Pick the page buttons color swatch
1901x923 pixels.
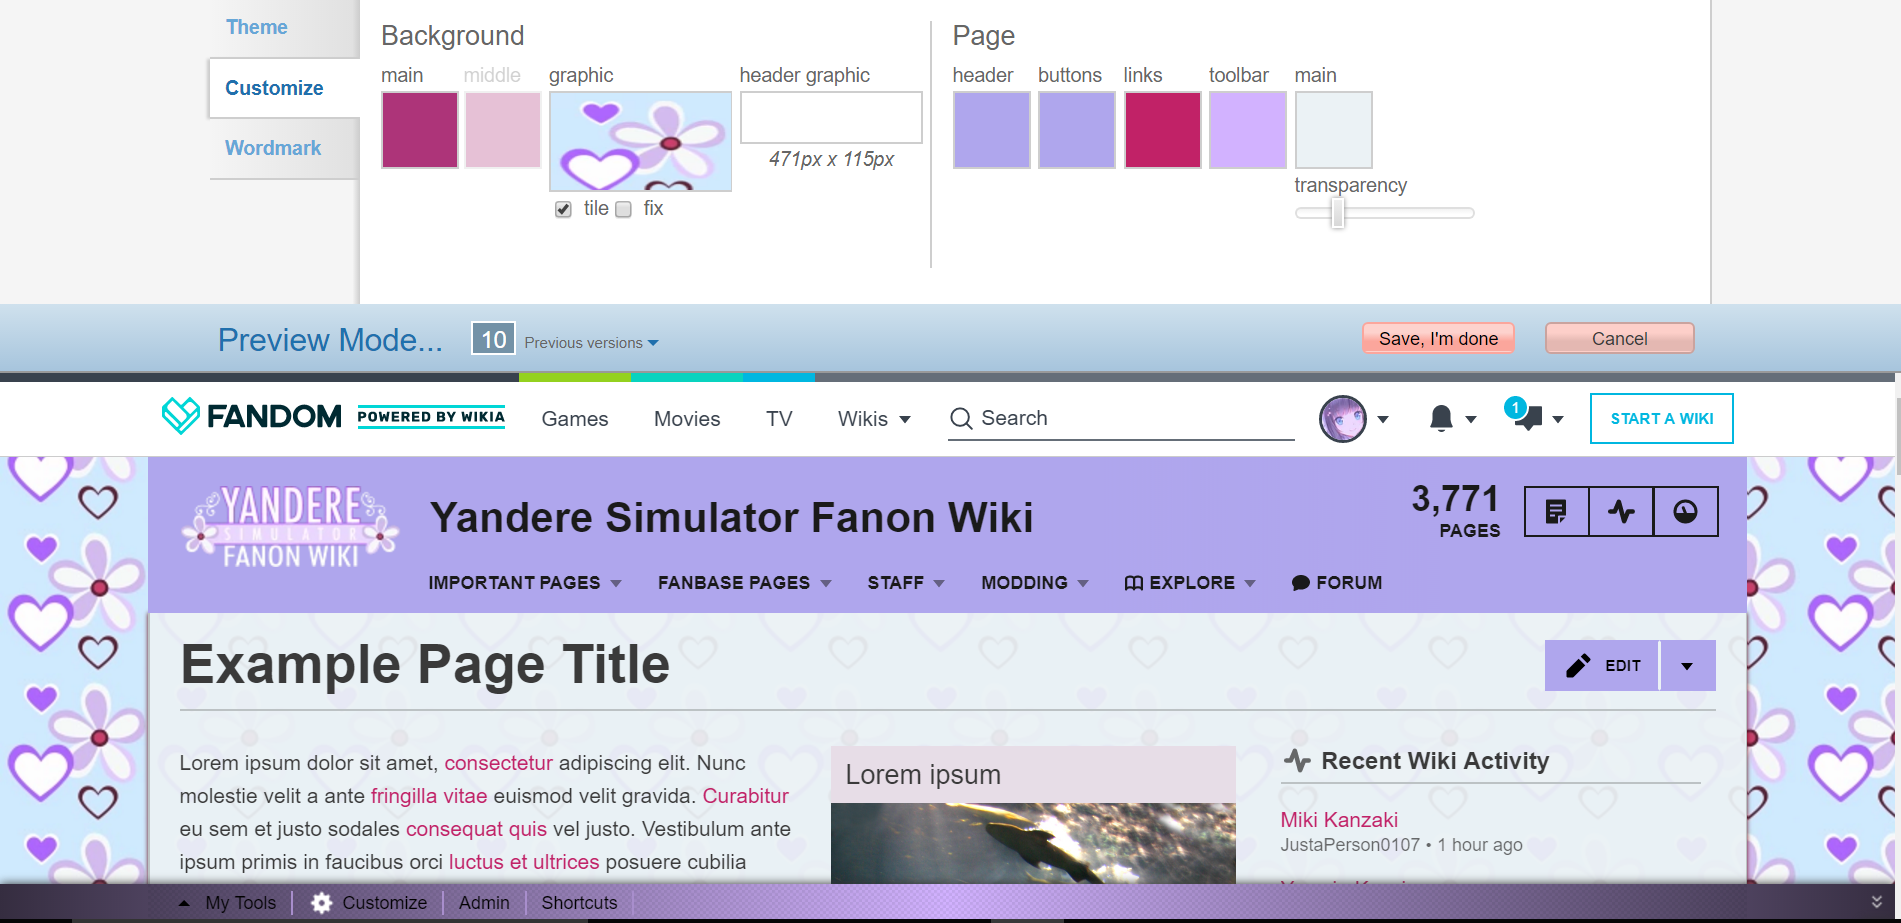coord(1077,130)
